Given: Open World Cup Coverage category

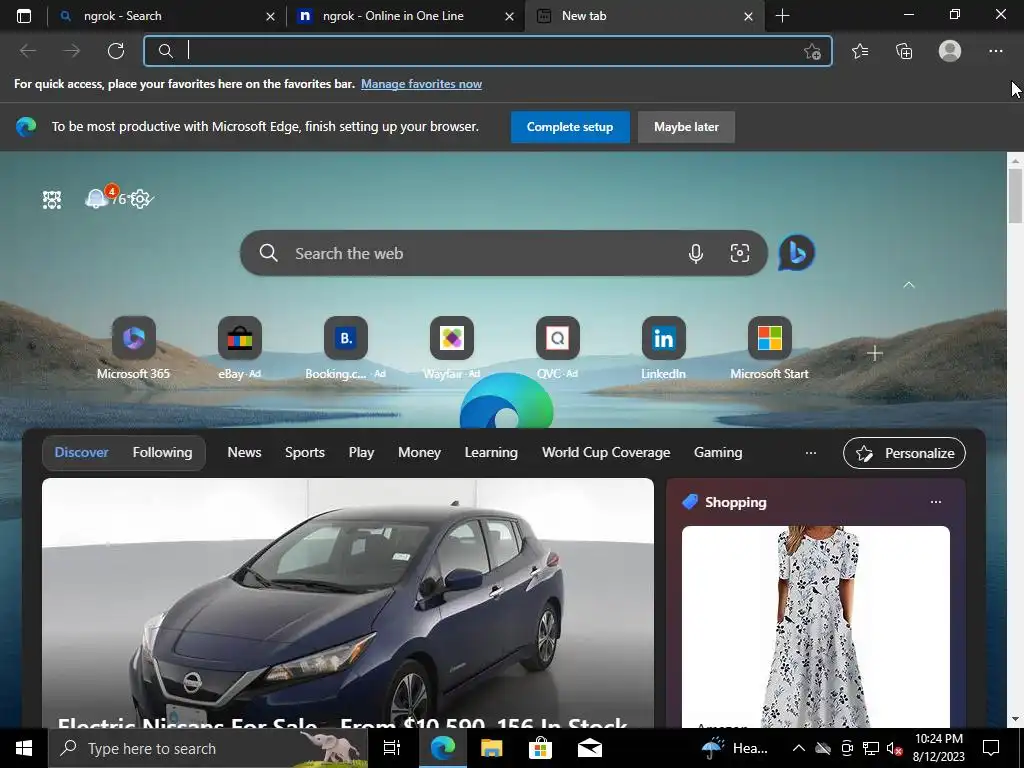Looking at the screenshot, I should 606,453.
